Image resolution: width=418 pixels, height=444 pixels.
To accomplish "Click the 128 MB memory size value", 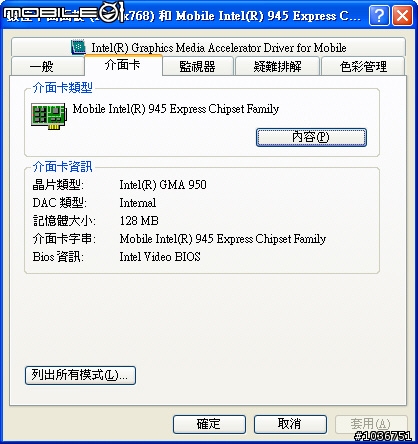I will coord(139,221).
